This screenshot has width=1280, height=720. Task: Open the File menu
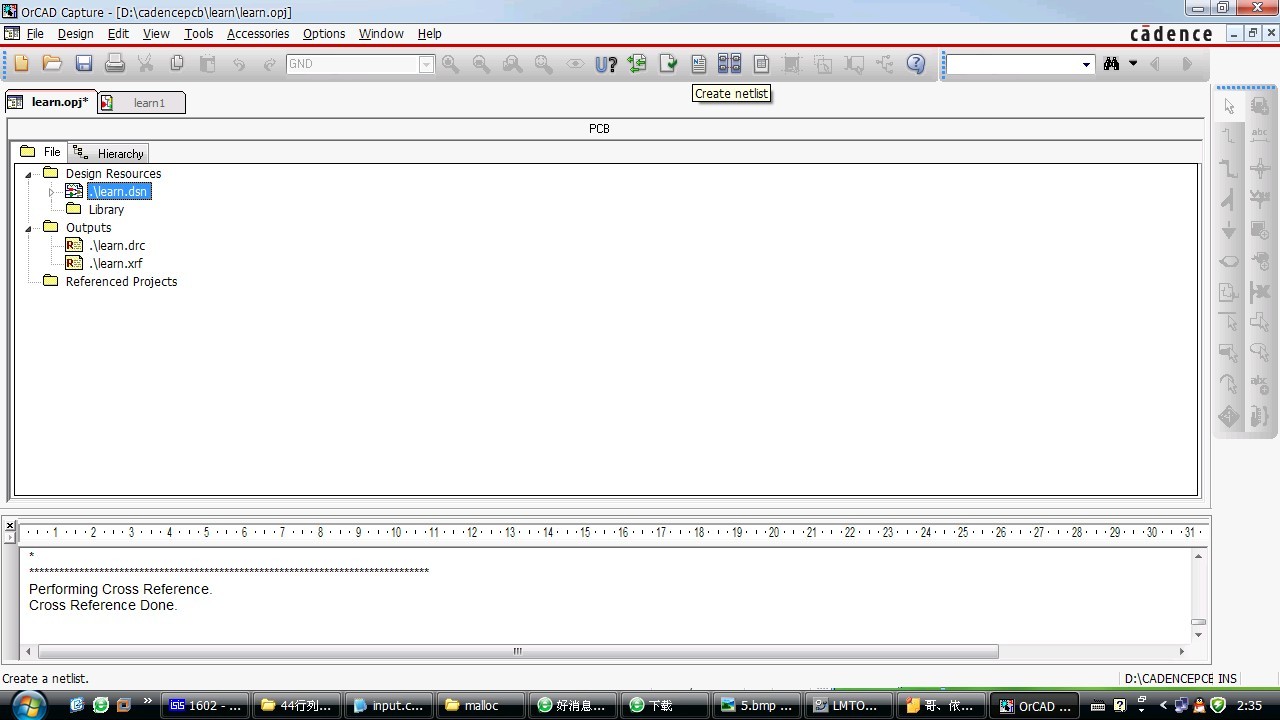35,33
